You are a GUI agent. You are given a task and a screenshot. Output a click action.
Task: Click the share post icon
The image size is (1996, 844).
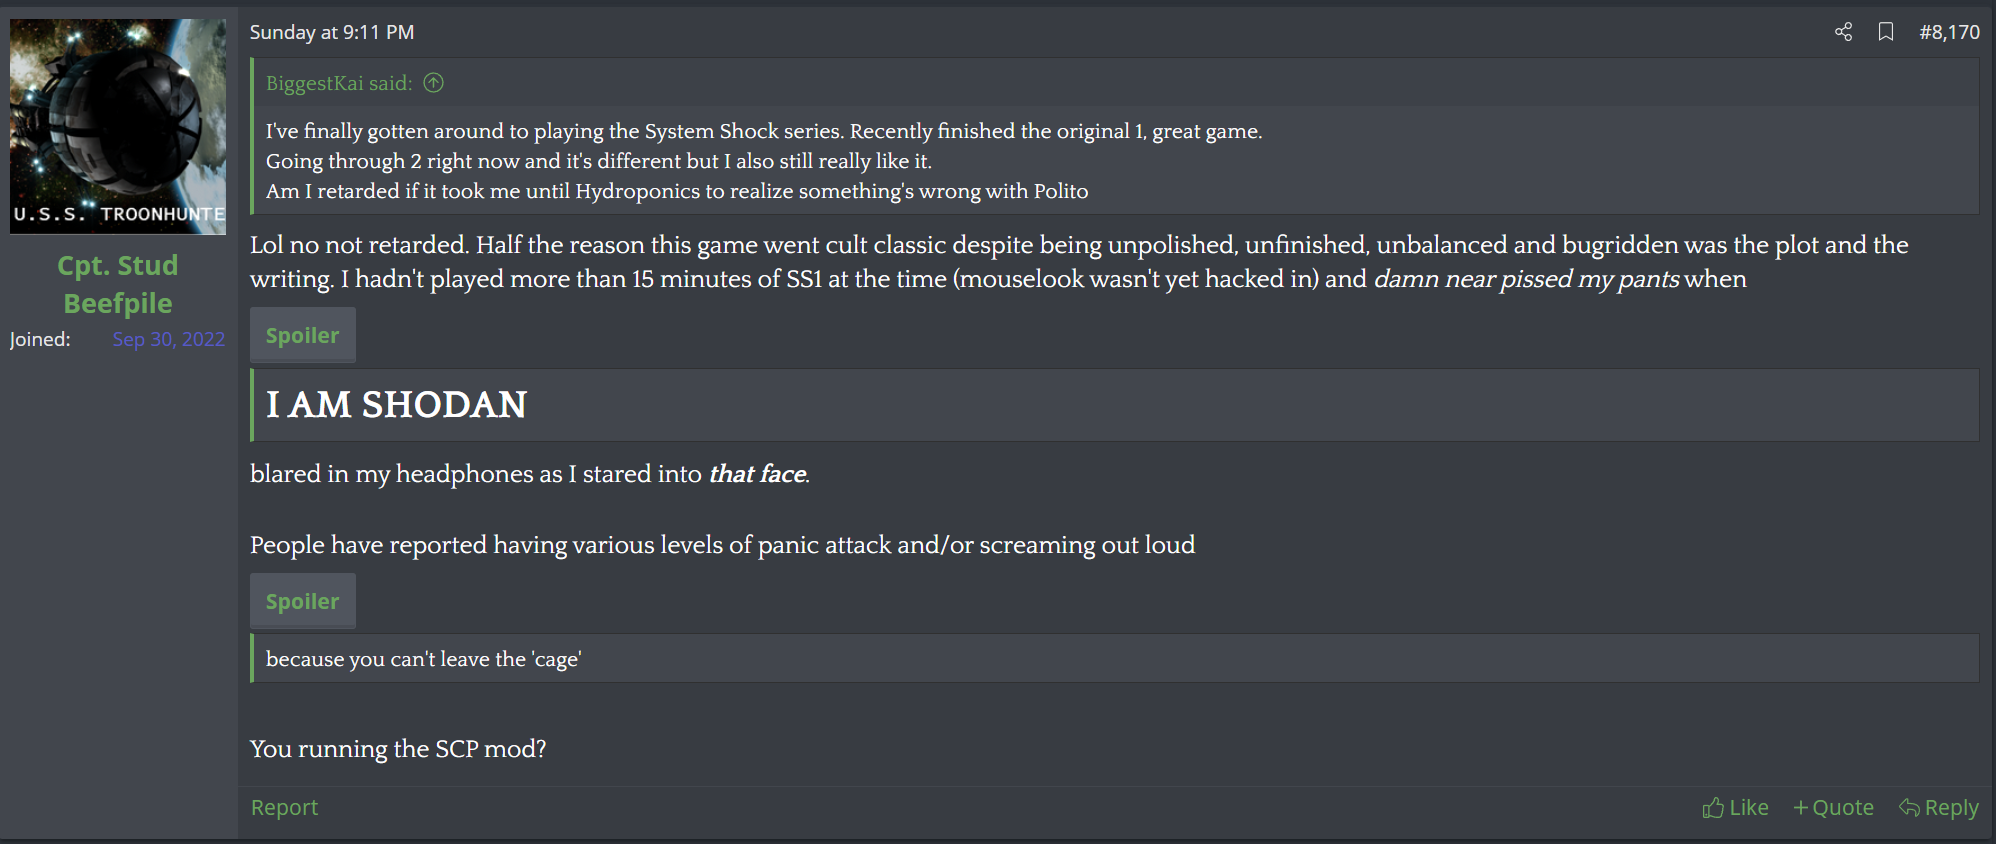(1843, 32)
